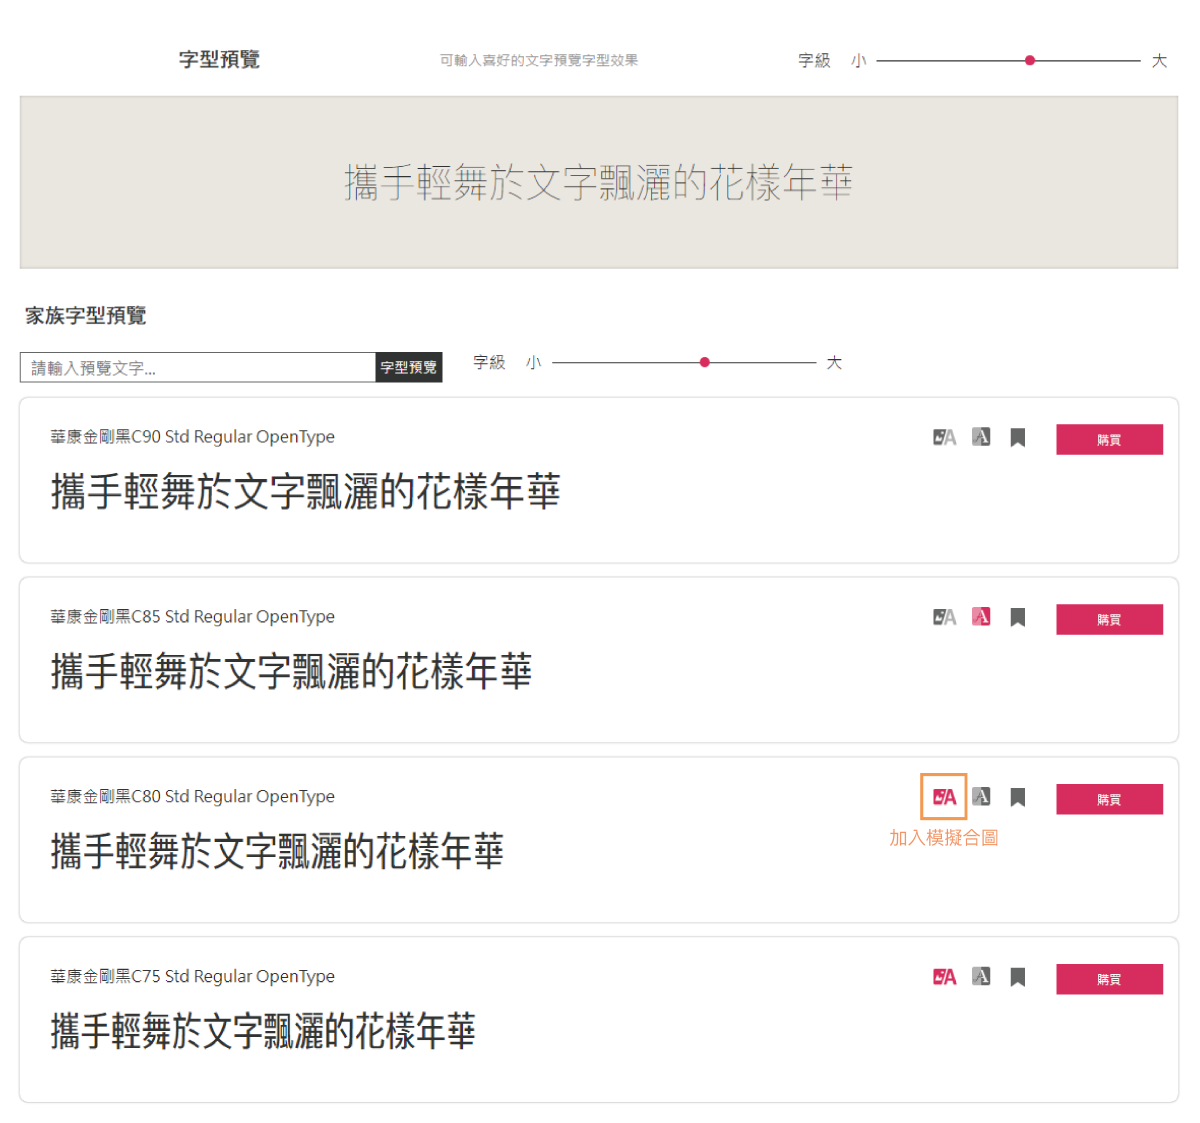Bookmark the 華康金剛黑C90 font
The width and height of the screenshot is (1200, 1123).
pos(1017,437)
